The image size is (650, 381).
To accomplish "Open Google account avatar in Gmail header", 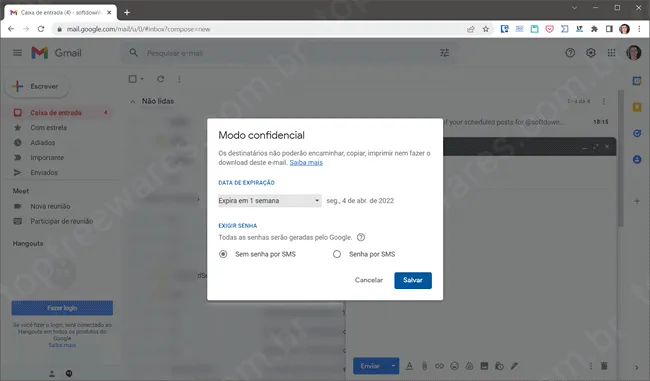I will [633, 53].
